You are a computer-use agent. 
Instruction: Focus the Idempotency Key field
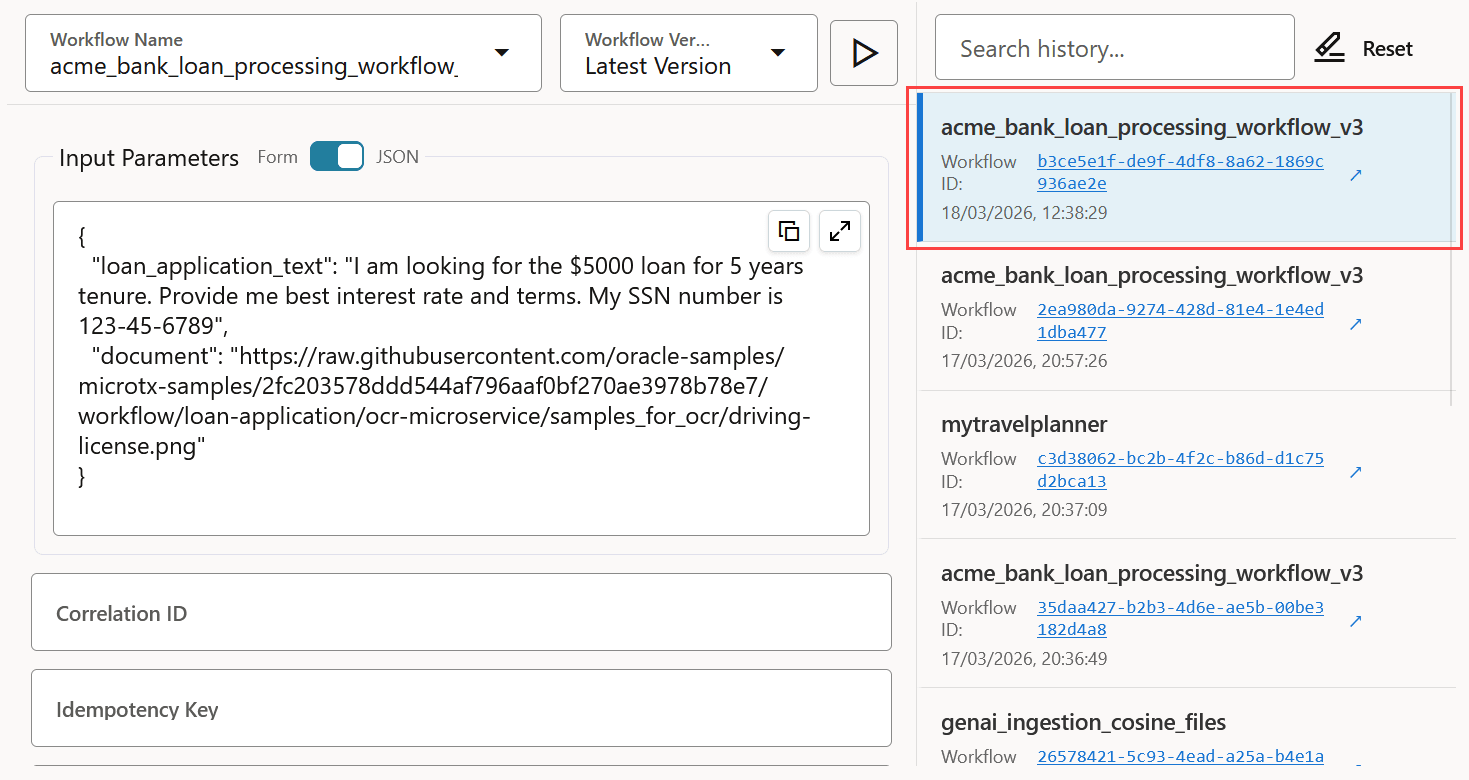[x=461, y=710]
